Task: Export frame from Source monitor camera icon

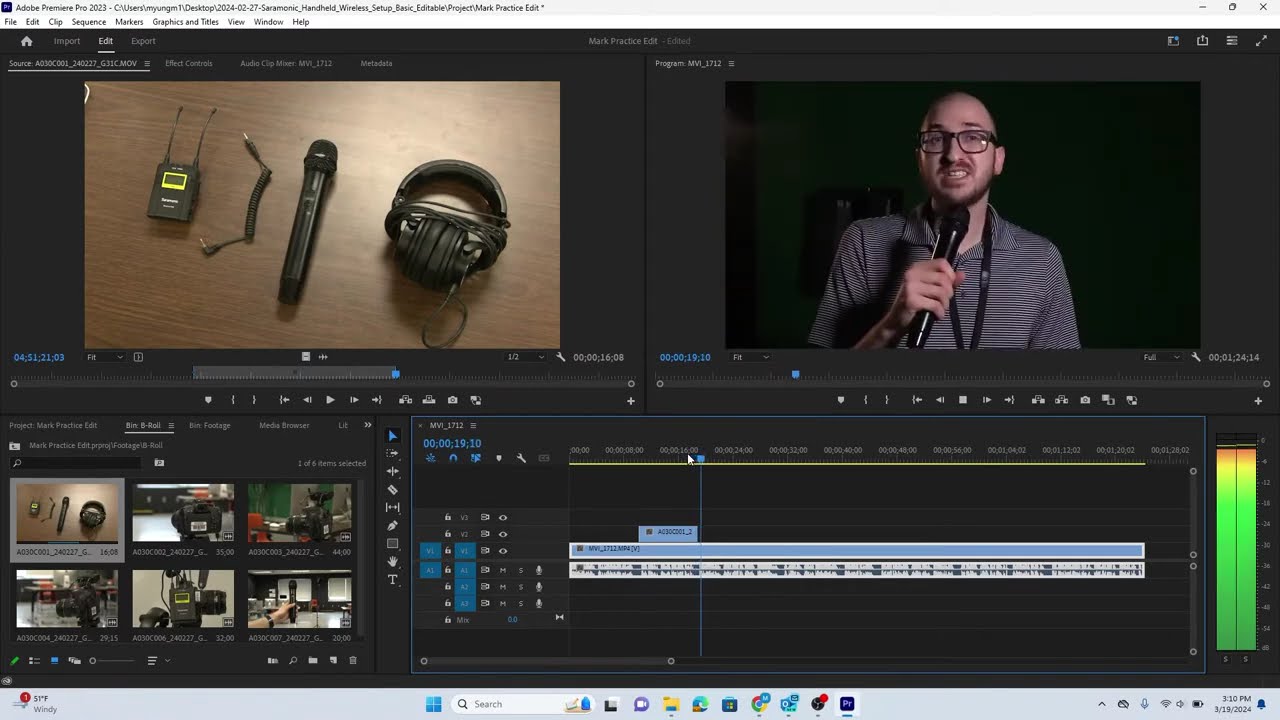Action: [452, 400]
